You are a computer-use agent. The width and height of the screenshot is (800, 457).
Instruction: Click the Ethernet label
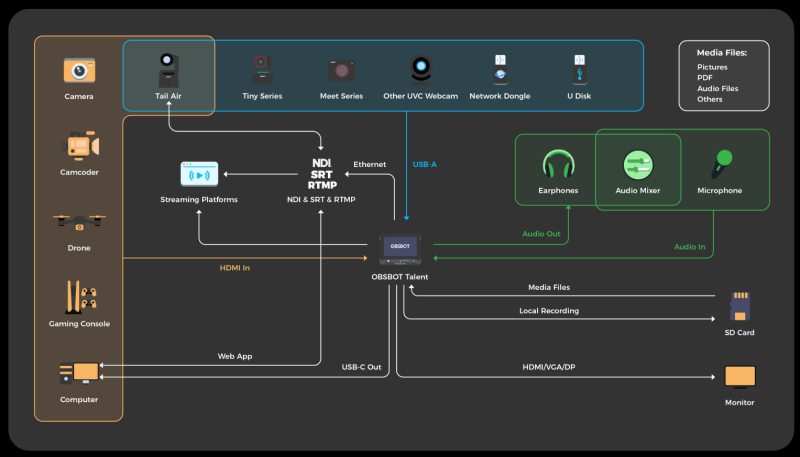tap(369, 164)
